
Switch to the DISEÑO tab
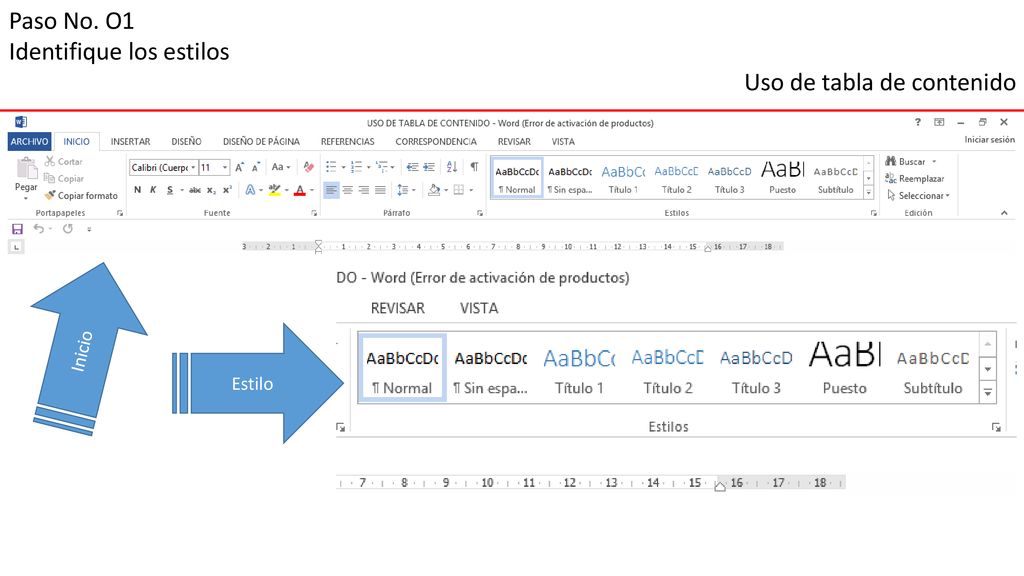coord(186,141)
